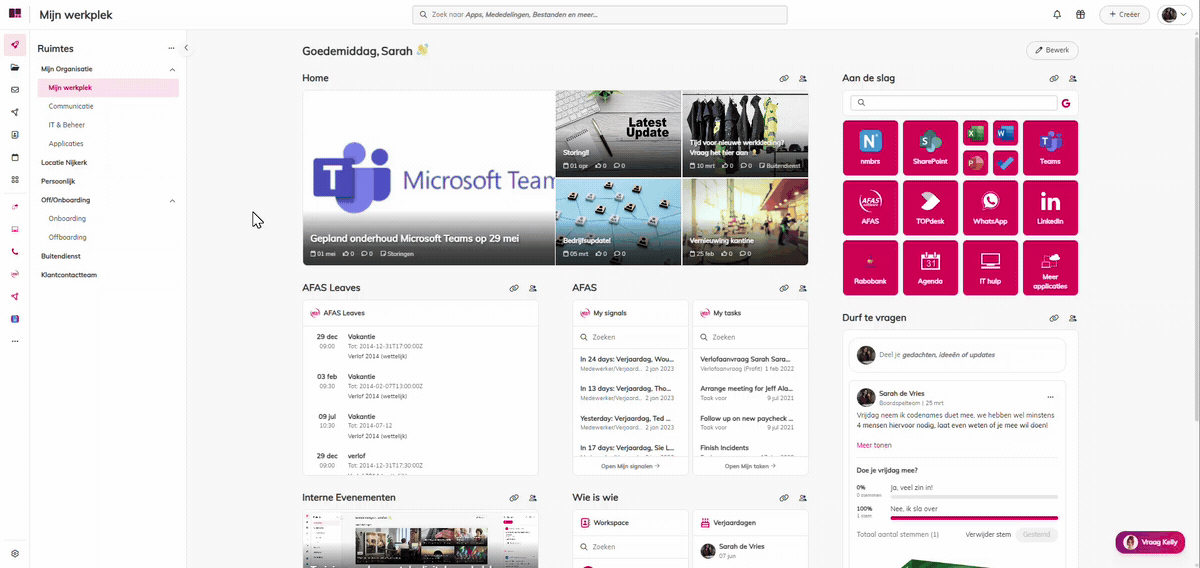Select poll option "Nee, ik sla over"
This screenshot has width=1200, height=568.
tap(957, 512)
